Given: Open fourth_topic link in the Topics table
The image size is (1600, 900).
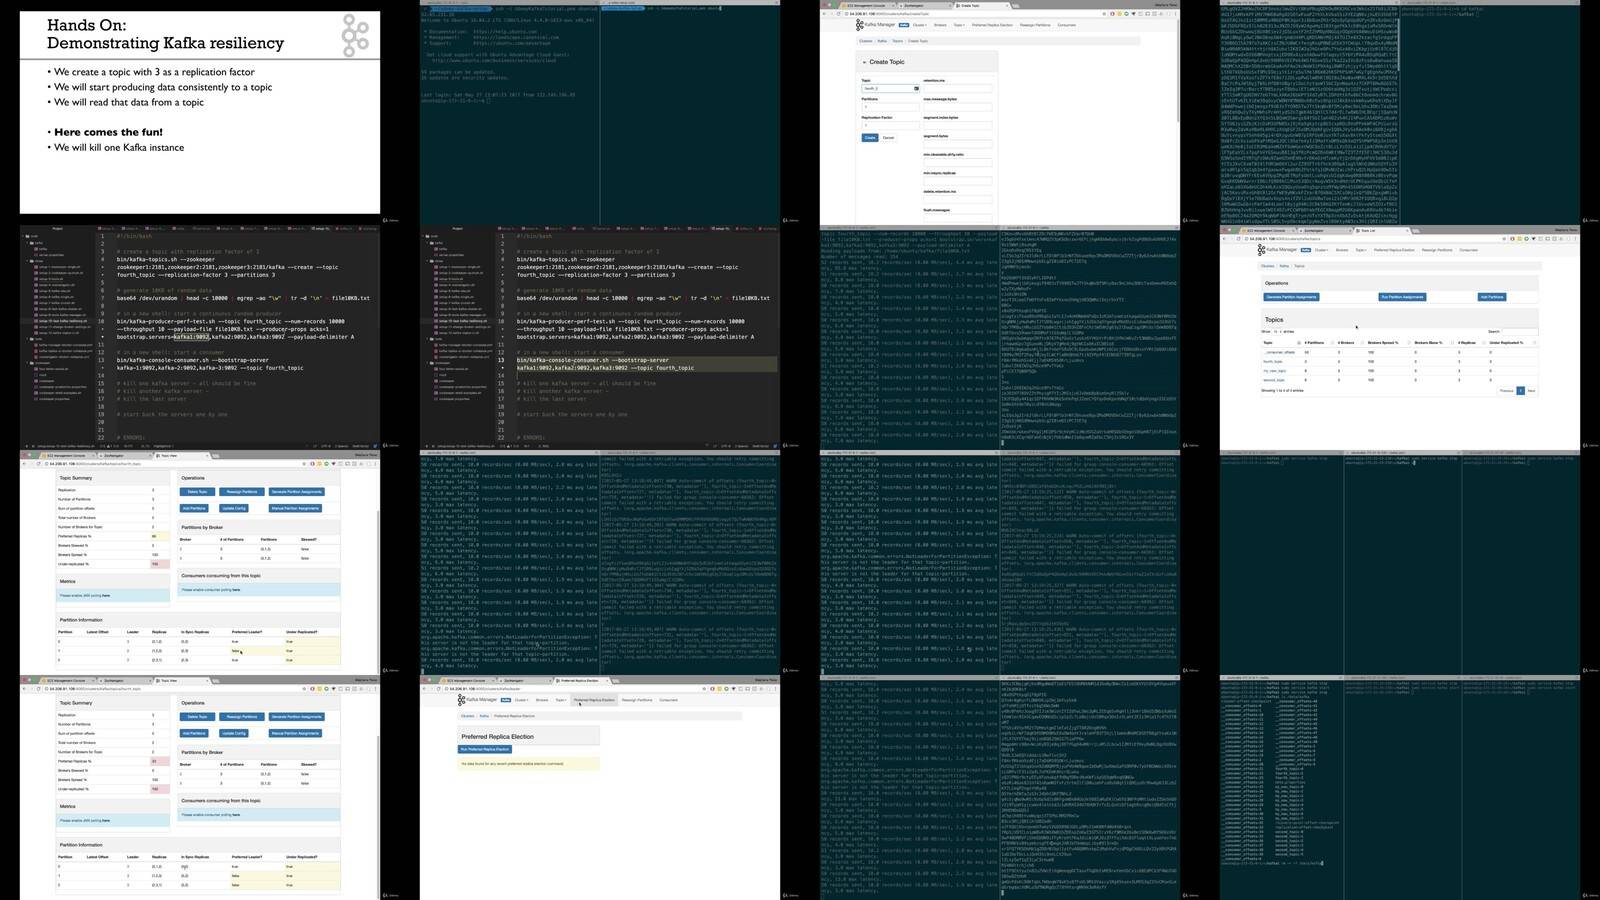Looking at the screenshot, I should coord(1273,362).
